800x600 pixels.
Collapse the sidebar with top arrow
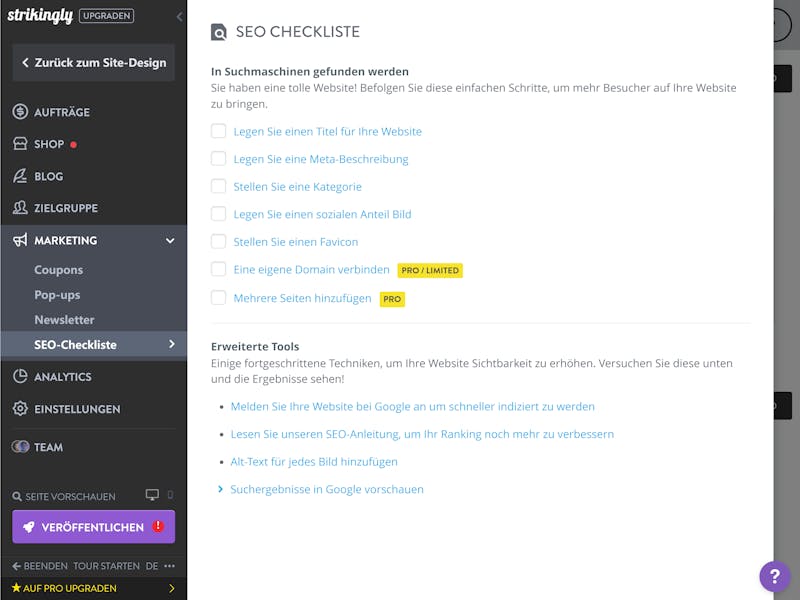179,17
